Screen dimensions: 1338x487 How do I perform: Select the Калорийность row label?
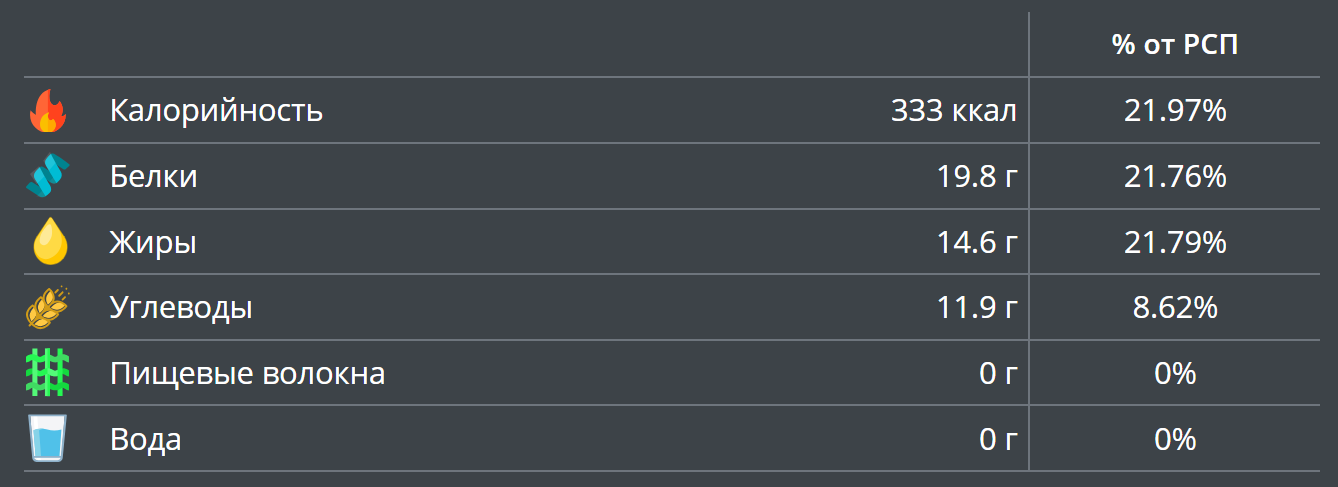[x=216, y=110]
